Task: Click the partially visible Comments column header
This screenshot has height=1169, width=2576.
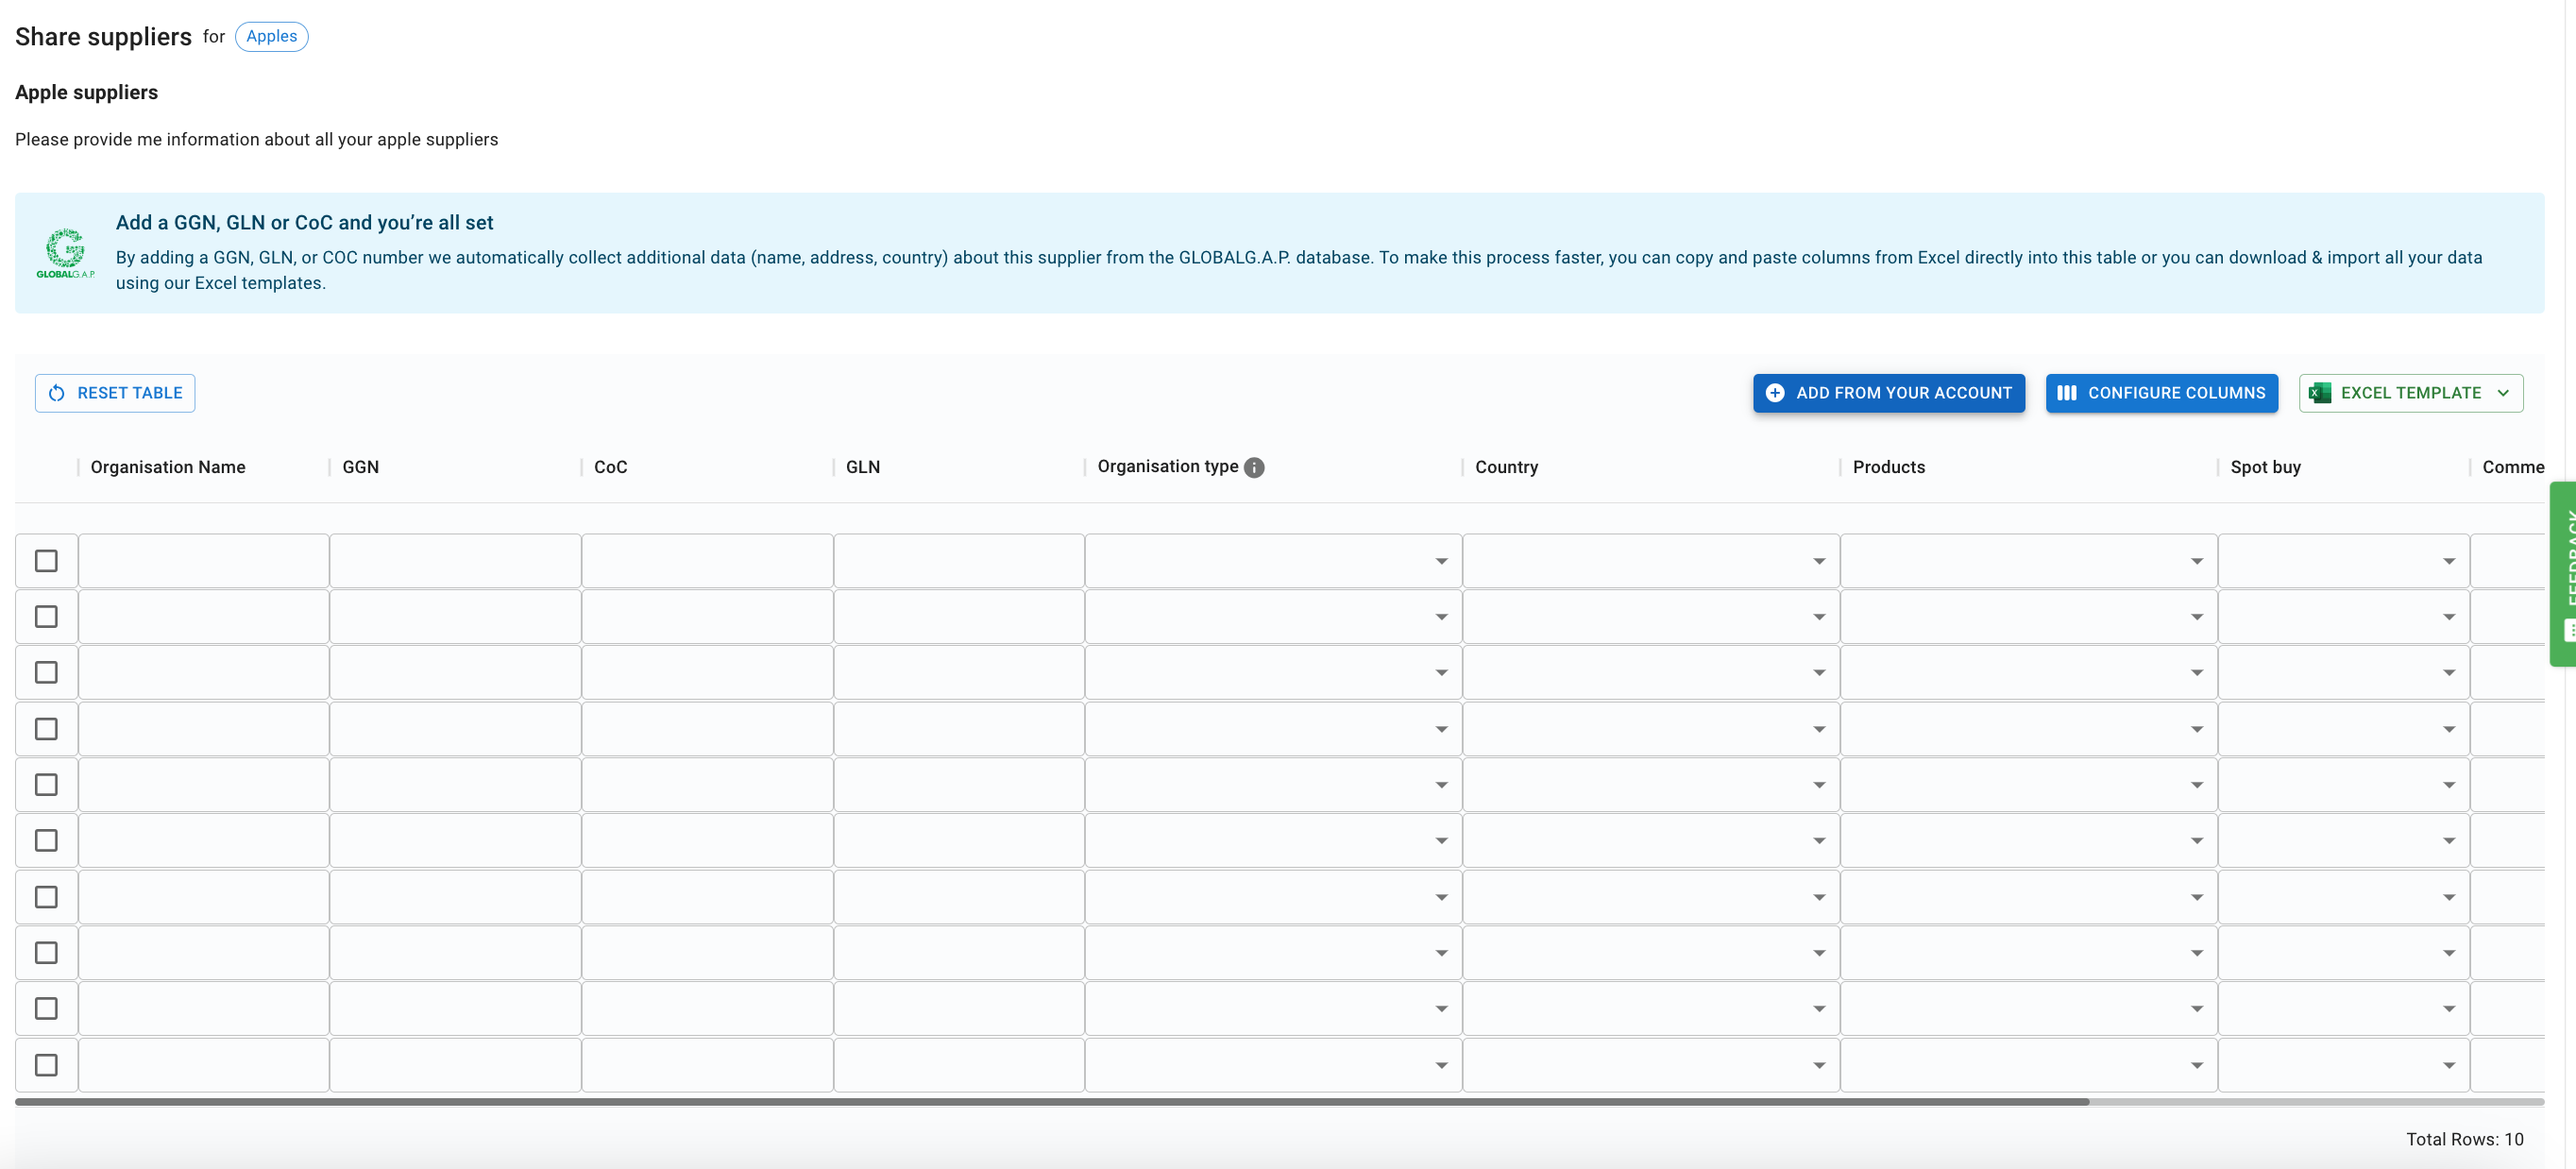Action: [2512, 467]
